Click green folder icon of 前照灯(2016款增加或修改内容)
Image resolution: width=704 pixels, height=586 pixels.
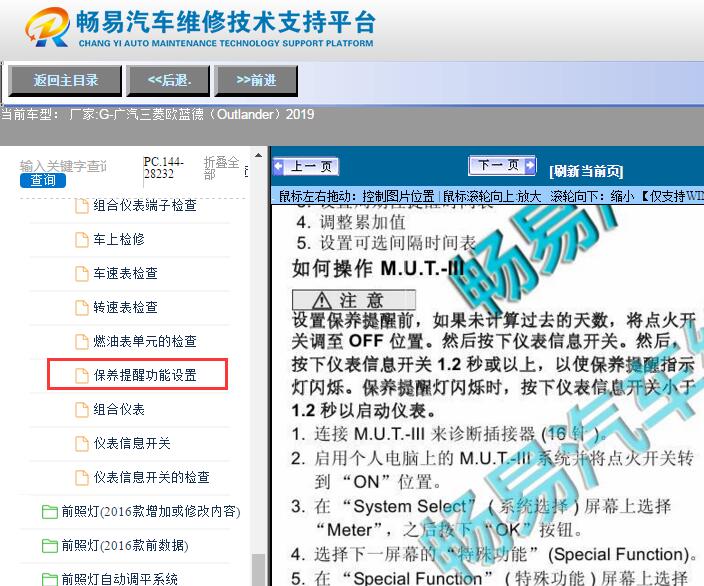[x=50, y=511]
